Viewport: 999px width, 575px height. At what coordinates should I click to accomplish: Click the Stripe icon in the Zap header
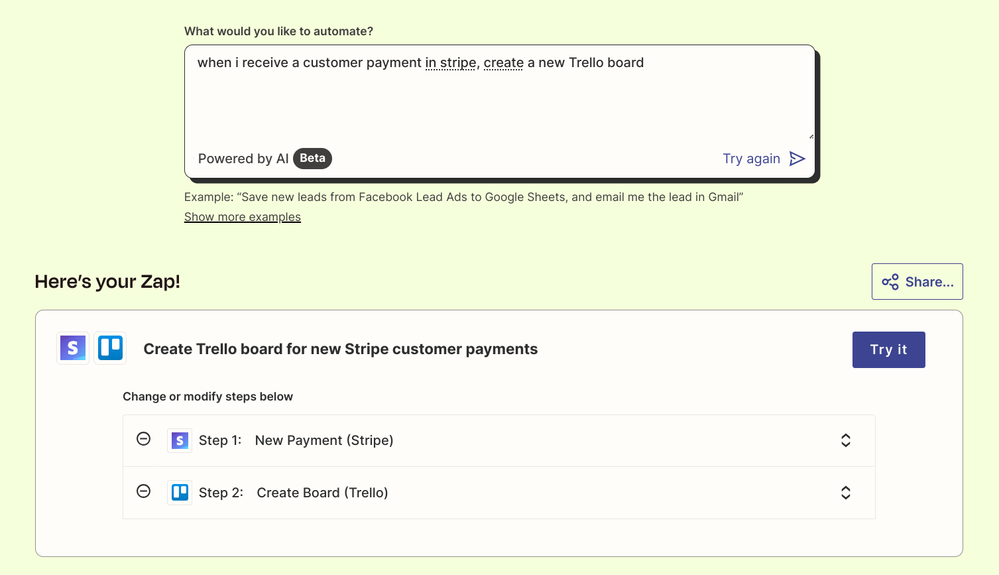[73, 348]
